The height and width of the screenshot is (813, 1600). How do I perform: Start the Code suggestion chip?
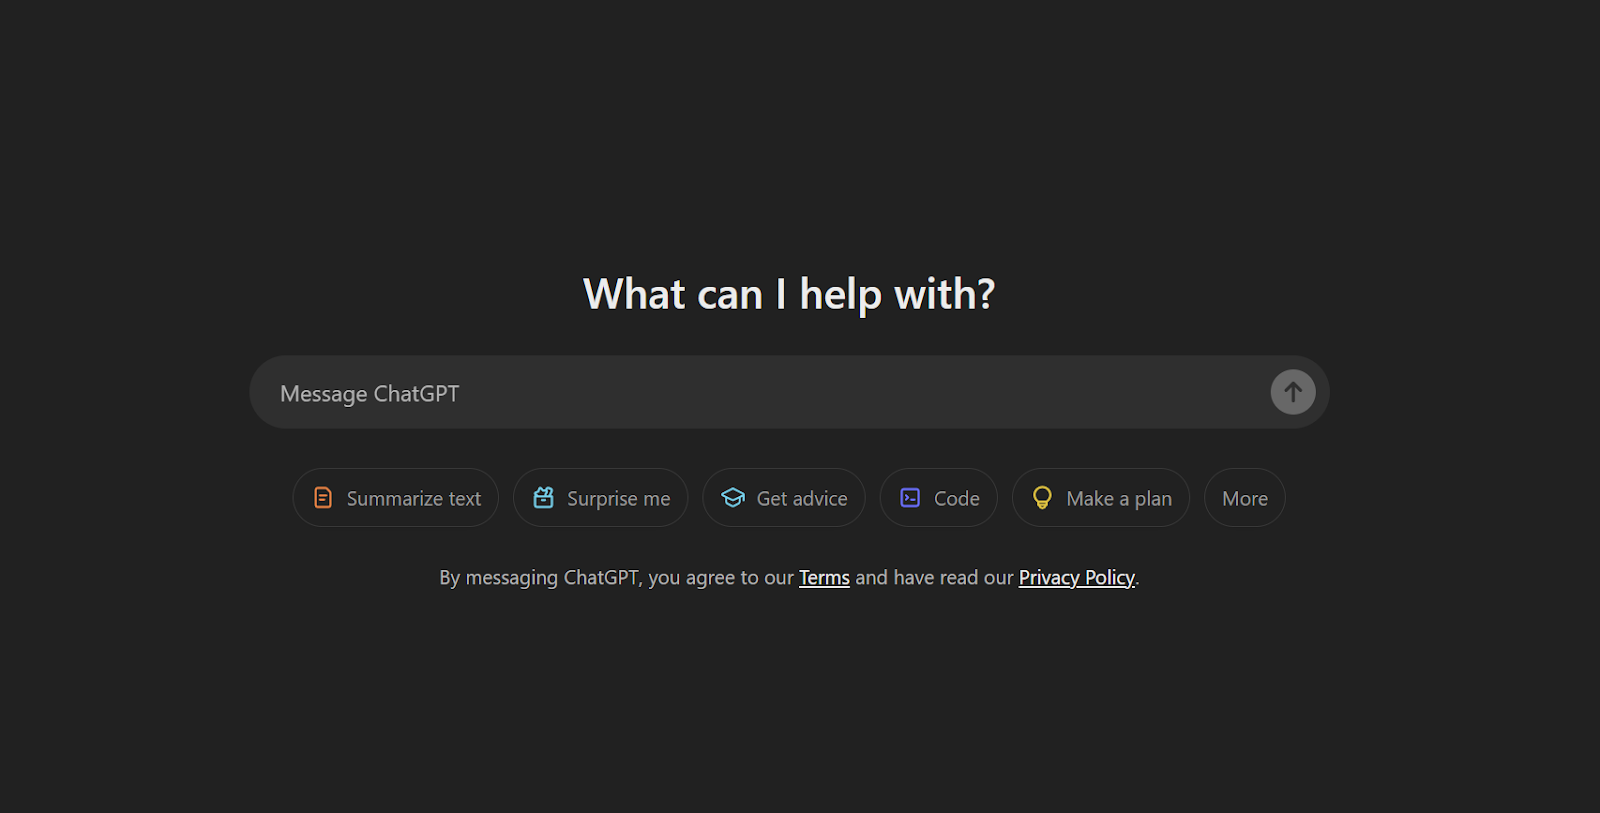click(939, 498)
